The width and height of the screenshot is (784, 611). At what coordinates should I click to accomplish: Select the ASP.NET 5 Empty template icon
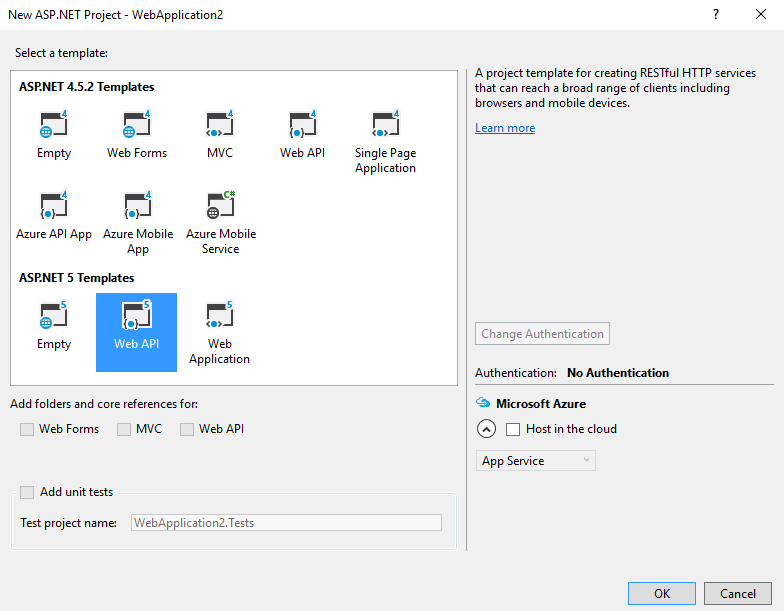(54, 315)
